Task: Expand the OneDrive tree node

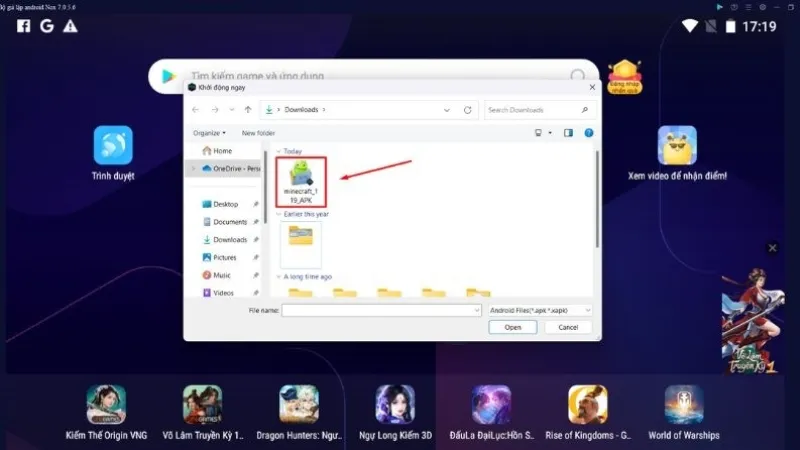Action: (x=194, y=168)
